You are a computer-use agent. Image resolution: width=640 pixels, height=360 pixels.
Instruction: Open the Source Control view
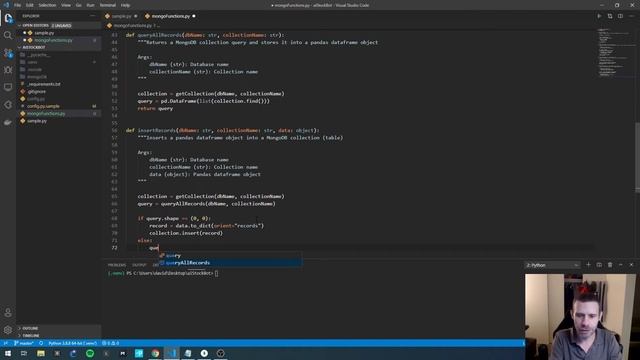tap(8, 53)
